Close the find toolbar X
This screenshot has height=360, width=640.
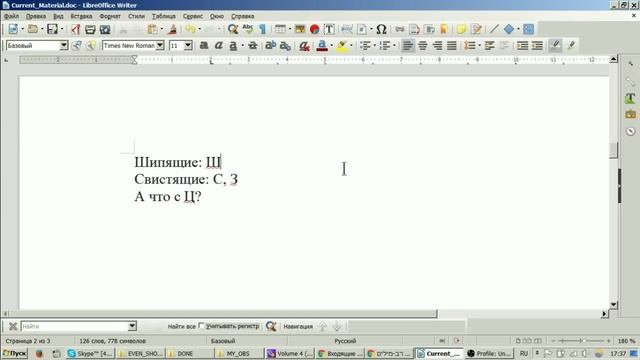tap(13, 326)
